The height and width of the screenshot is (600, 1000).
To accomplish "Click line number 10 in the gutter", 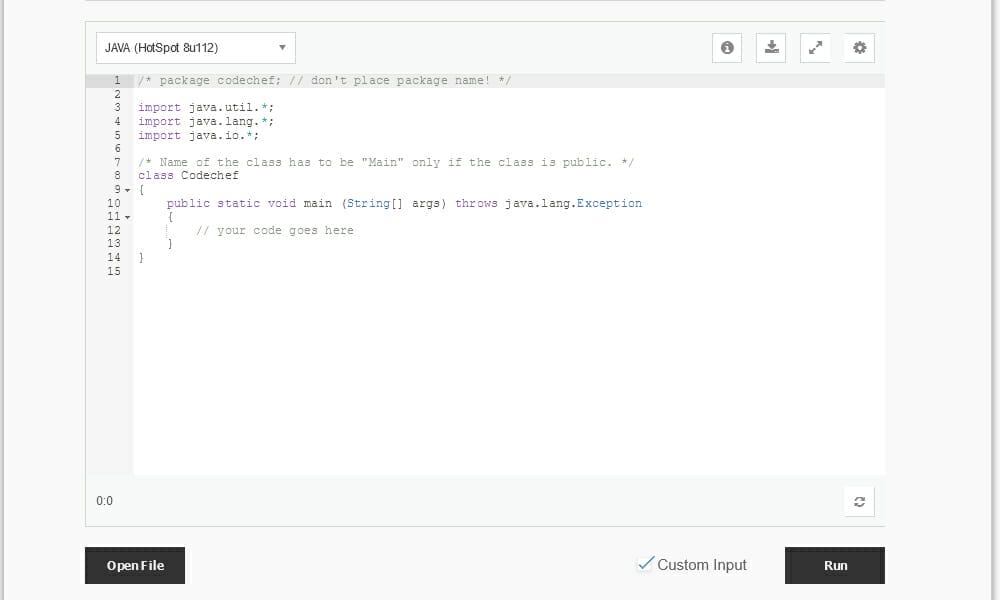I will tap(113, 203).
